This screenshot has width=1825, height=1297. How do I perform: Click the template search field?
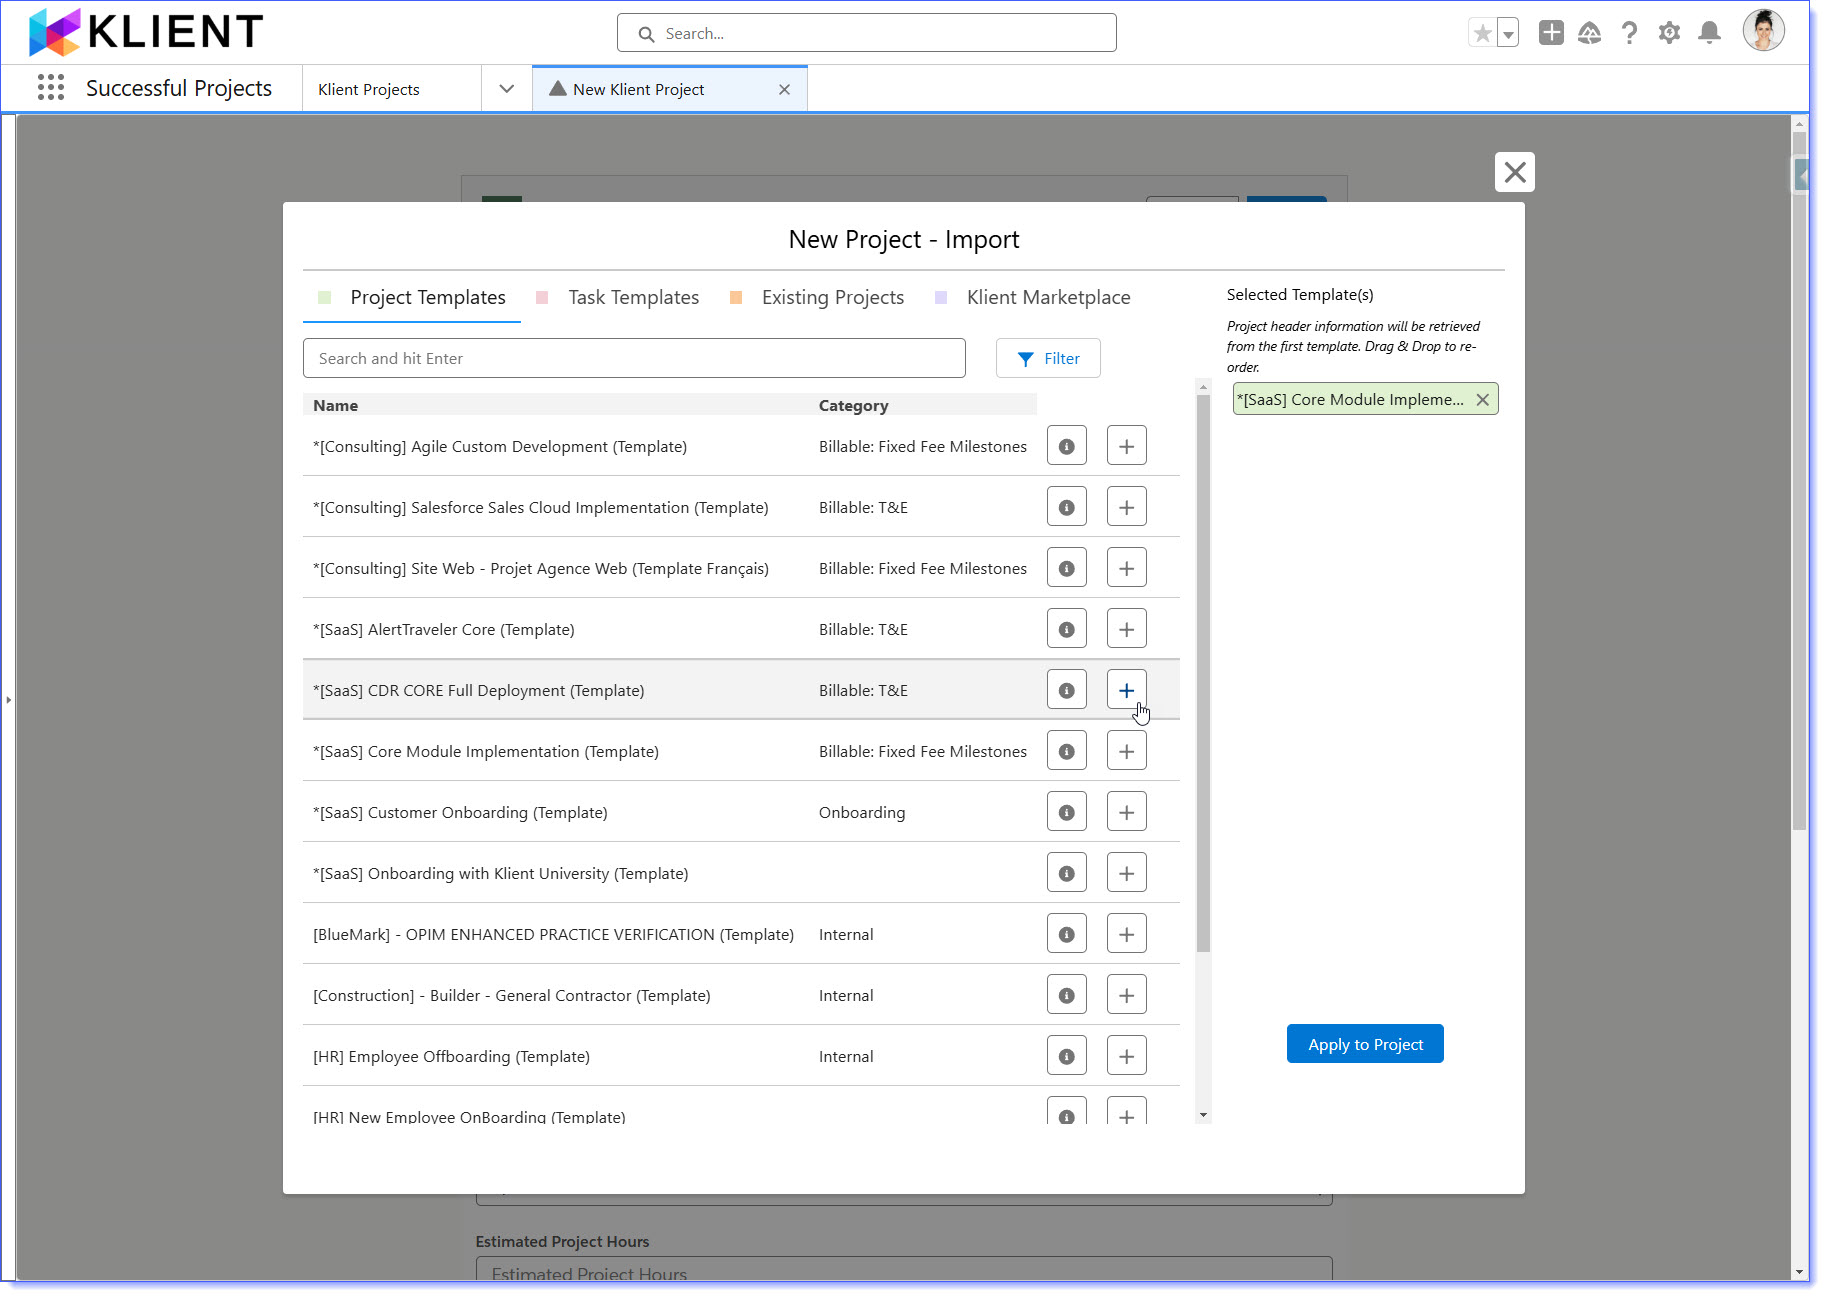pos(634,358)
